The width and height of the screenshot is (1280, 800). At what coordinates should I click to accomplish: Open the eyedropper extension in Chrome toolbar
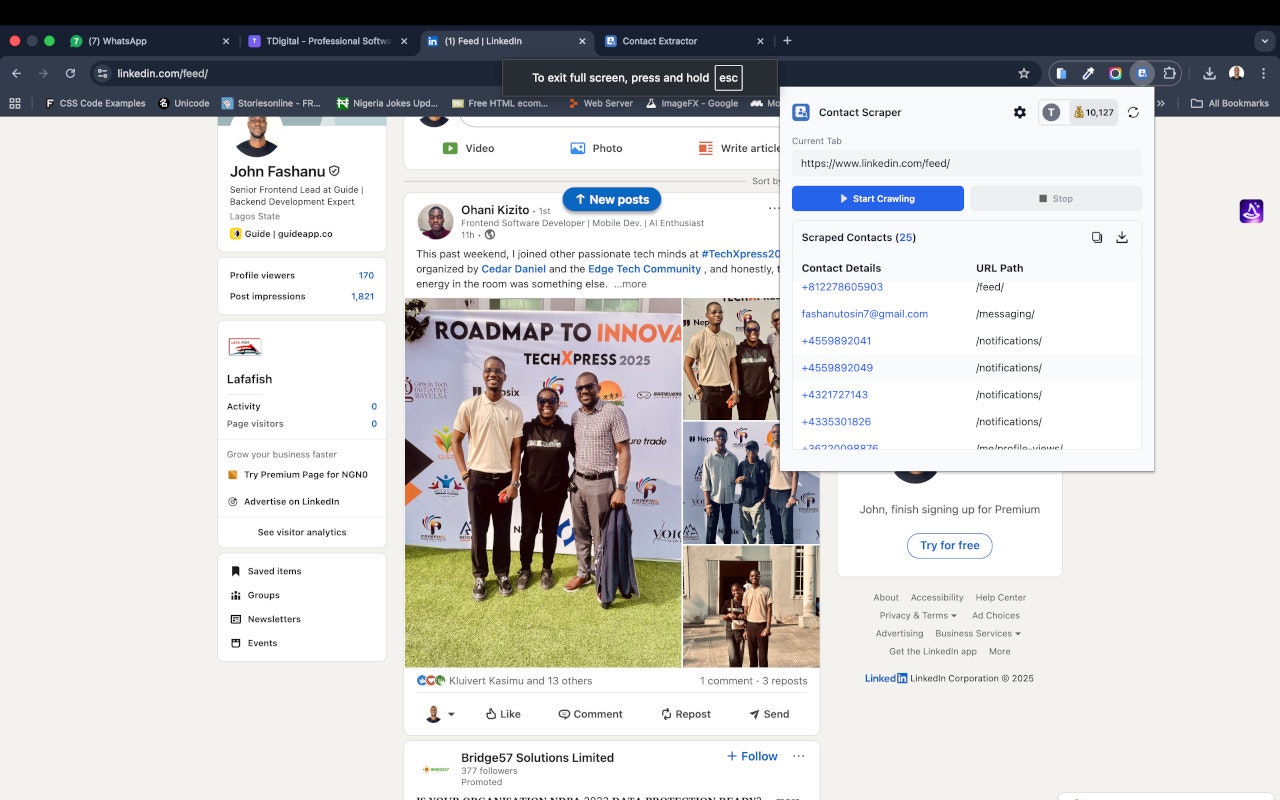[x=1088, y=73]
